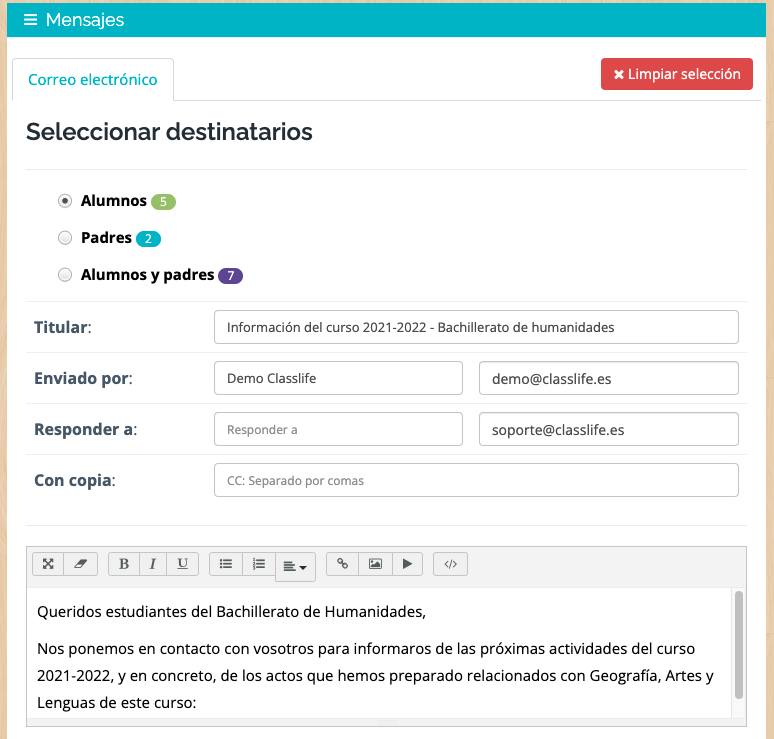Toggle fullscreen mode in the editor toolbar
The width and height of the screenshot is (774, 739).
coord(48,564)
